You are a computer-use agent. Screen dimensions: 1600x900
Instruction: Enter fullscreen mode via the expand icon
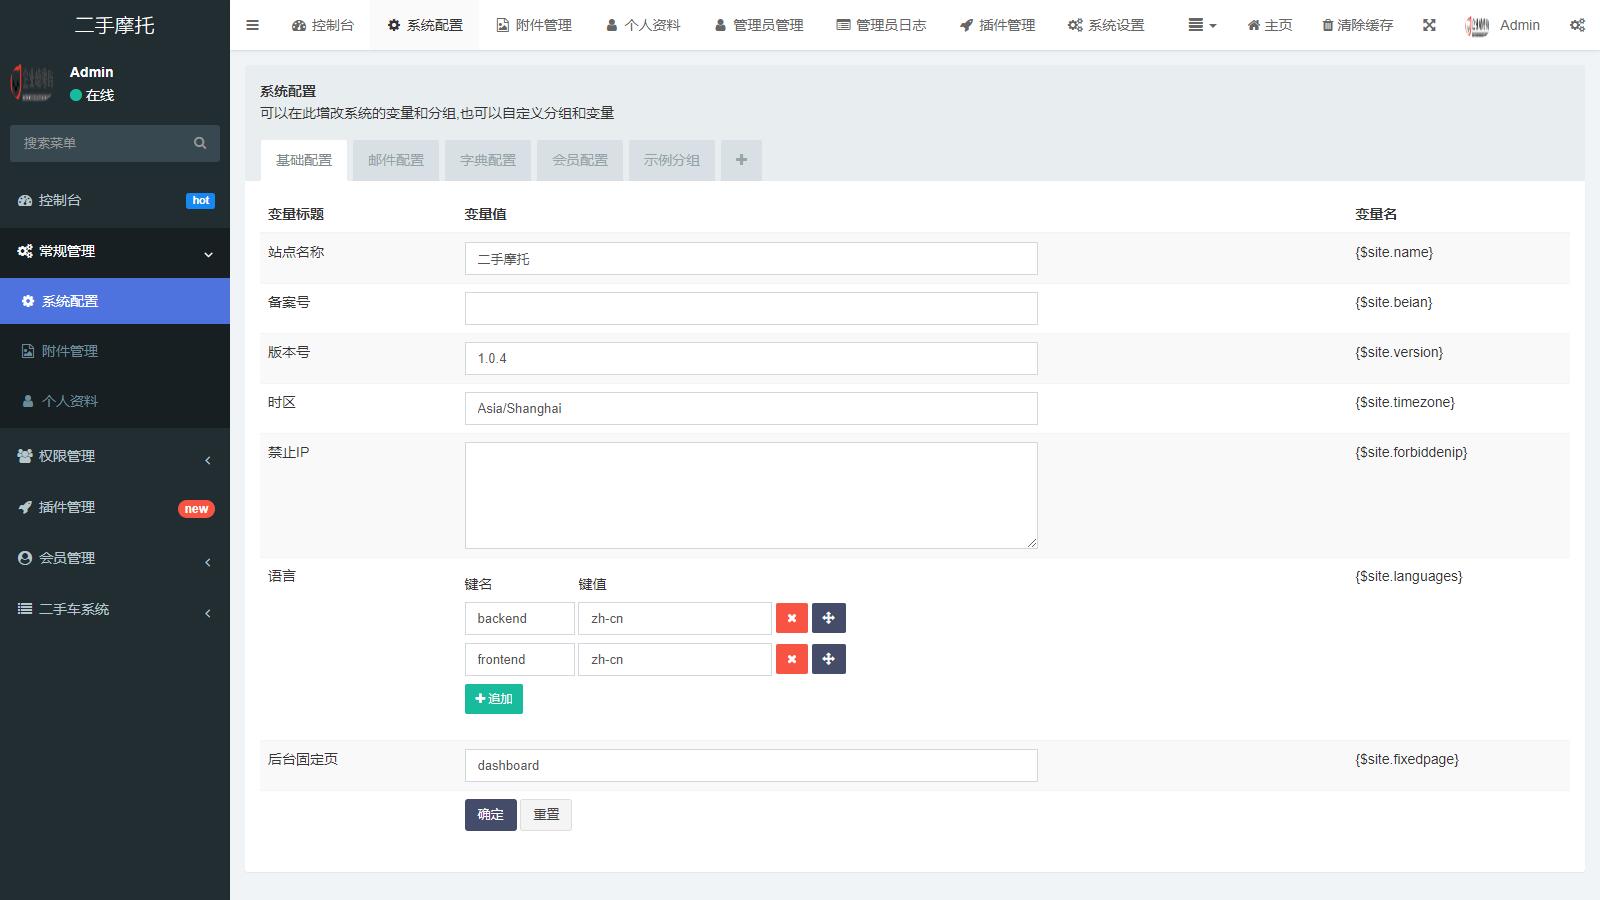click(1429, 25)
